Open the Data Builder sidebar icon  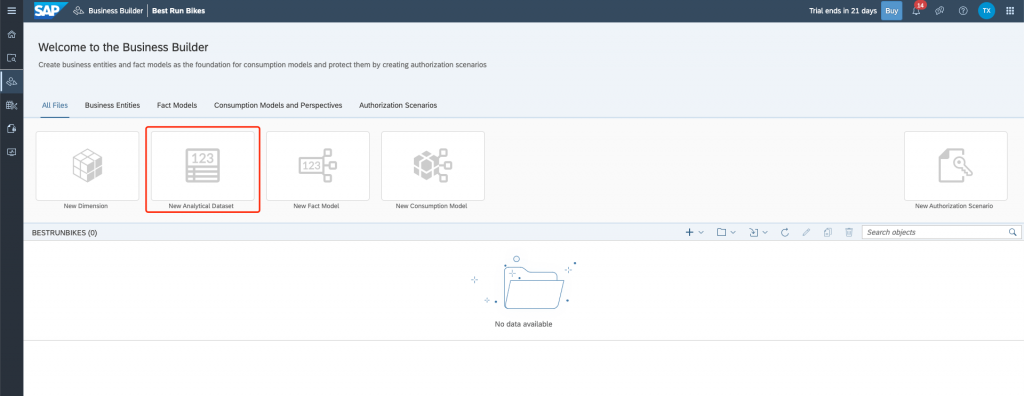pos(11,105)
